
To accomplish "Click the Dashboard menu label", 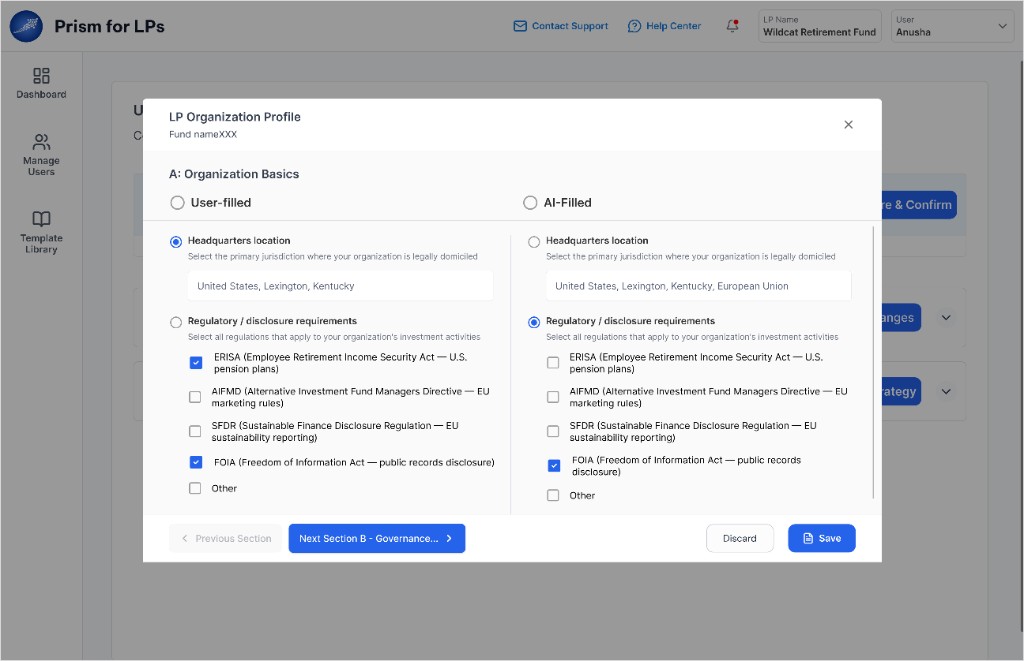I will click(x=41, y=95).
